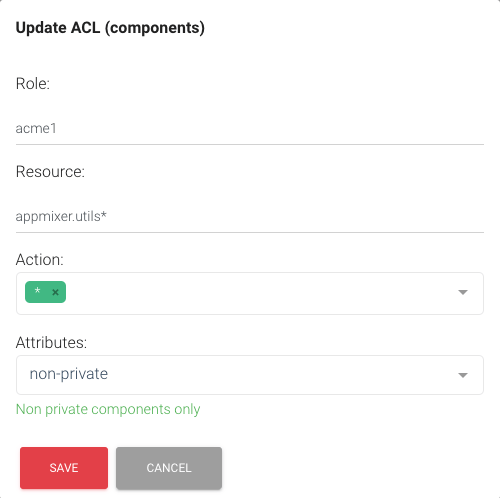Expand the Action dropdown arrow
Image resolution: width=500 pixels, height=498 pixels.
click(x=463, y=292)
